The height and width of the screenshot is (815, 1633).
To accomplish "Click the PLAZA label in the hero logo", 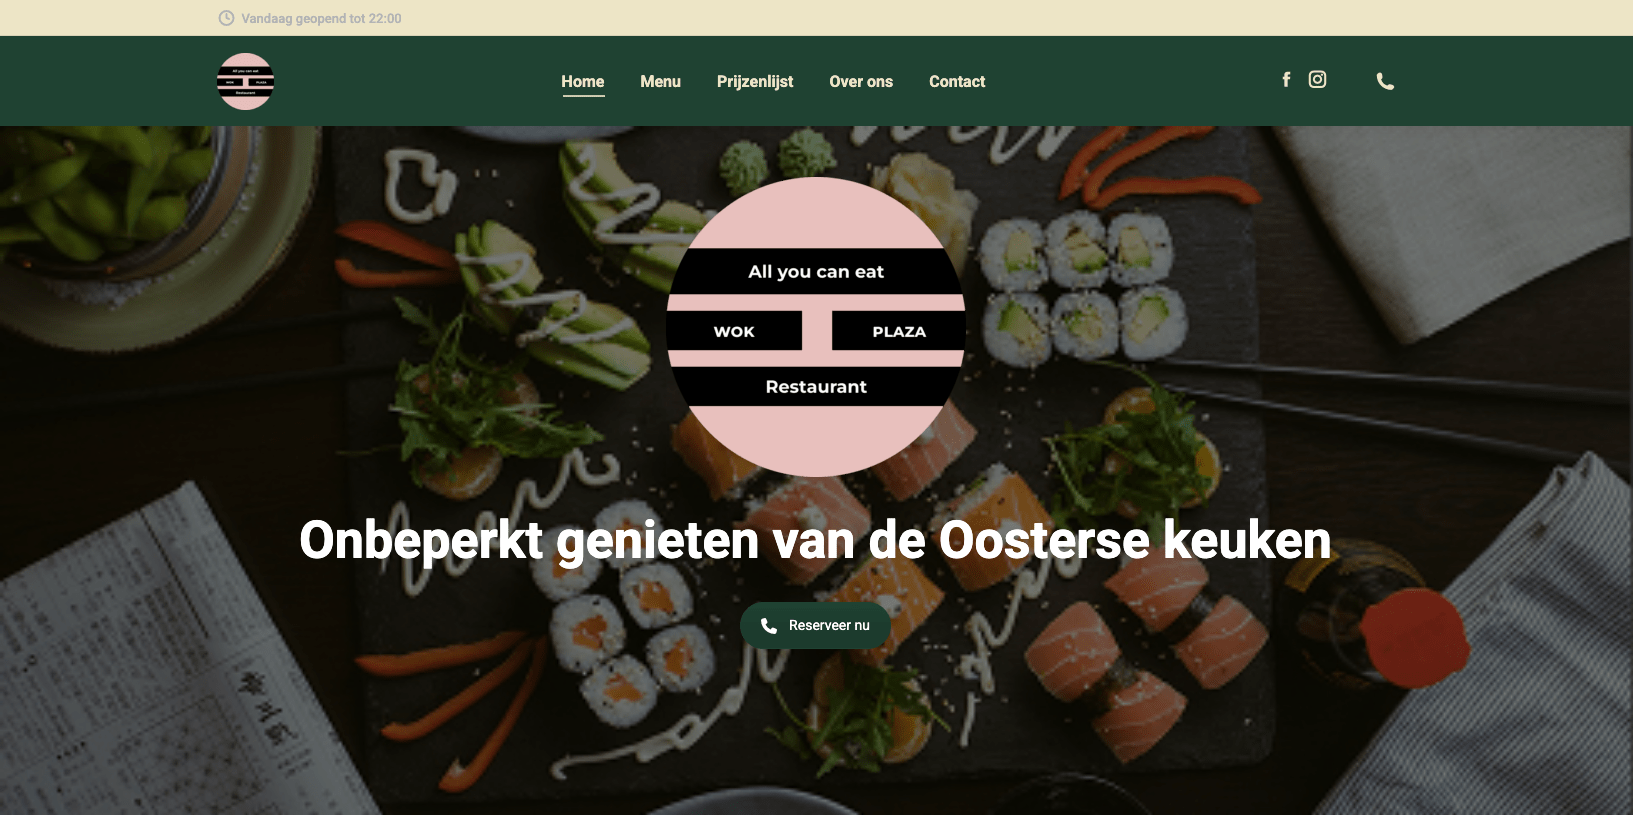I will 898,331.
